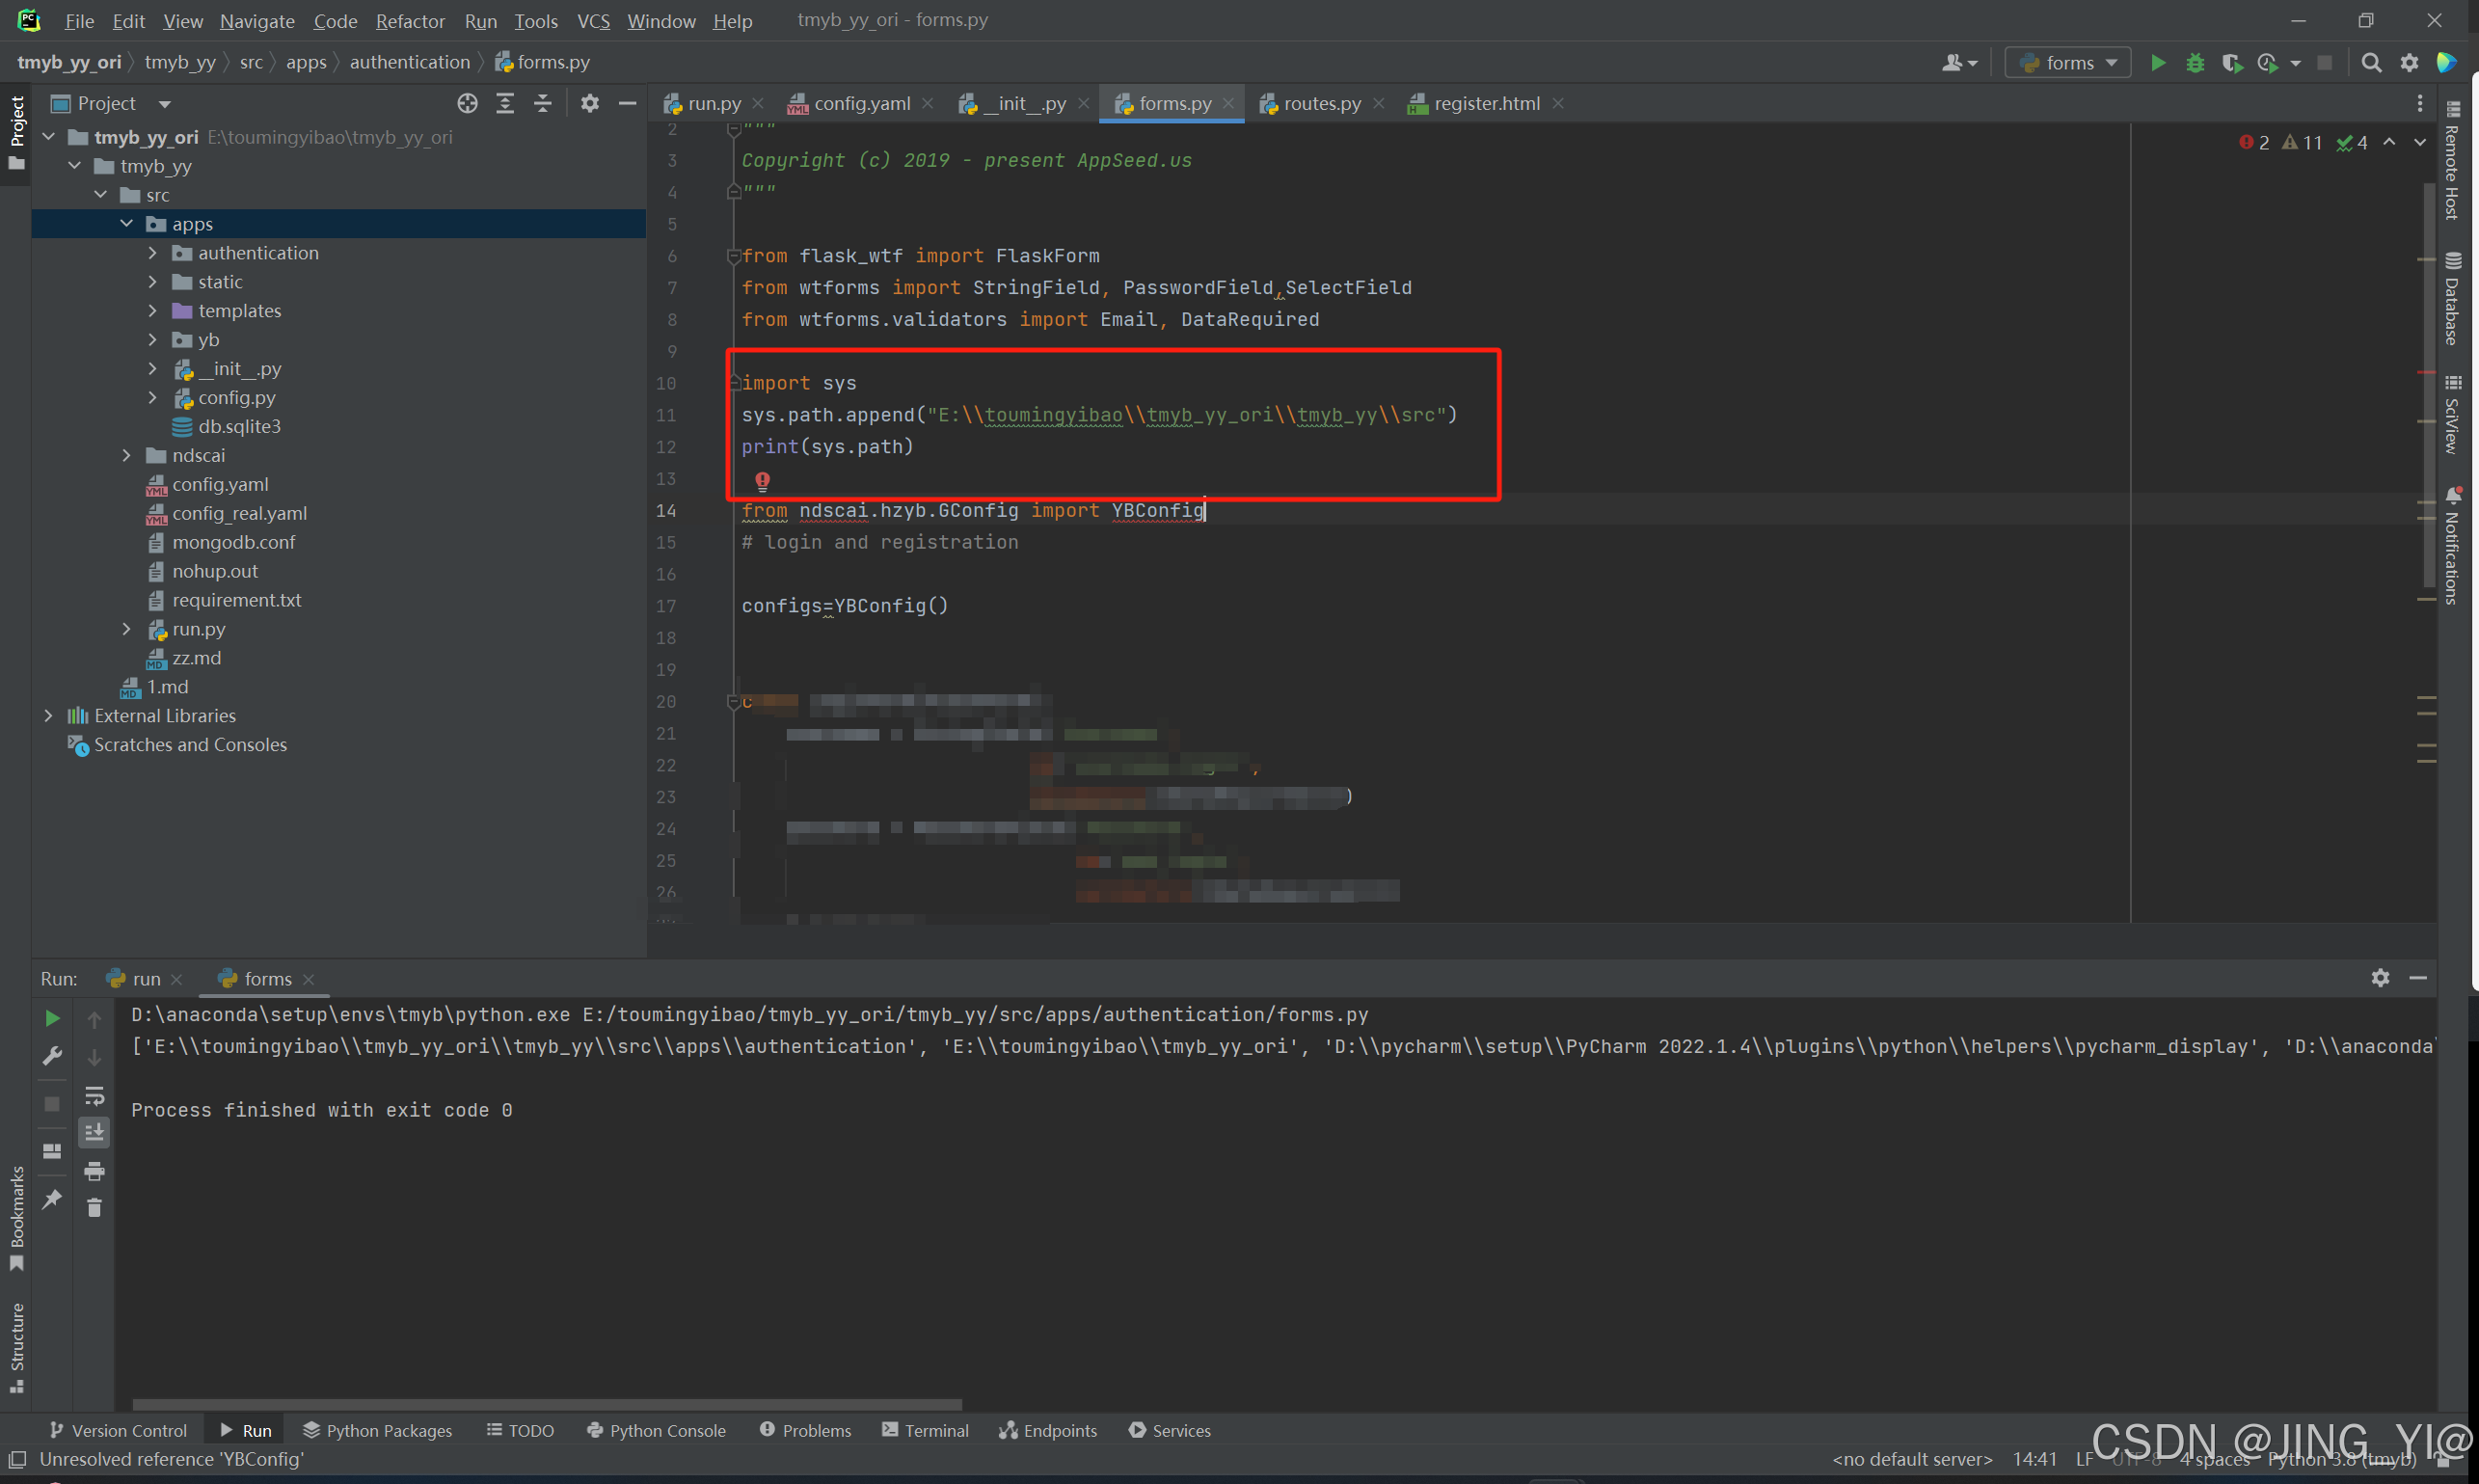Open Project panel options gear
Image resolution: width=2479 pixels, height=1484 pixels.
pyautogui.click(x=590, y=103)
